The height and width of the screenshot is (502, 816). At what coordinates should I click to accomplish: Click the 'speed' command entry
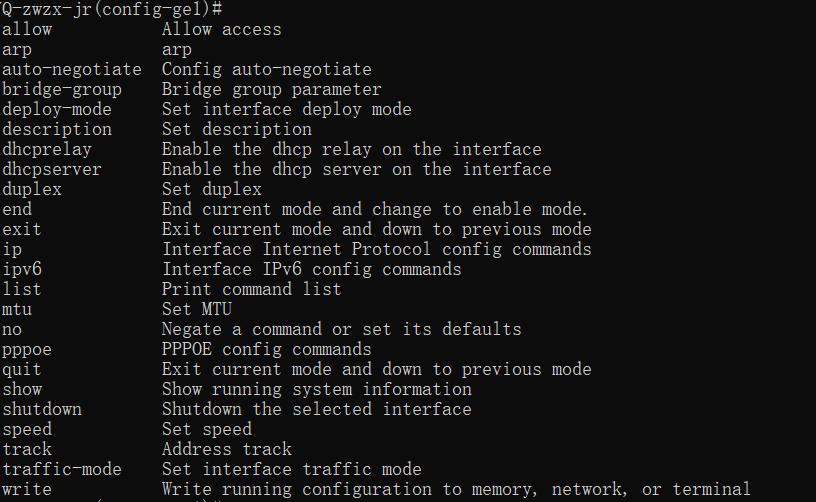click(x=27, y=429)
